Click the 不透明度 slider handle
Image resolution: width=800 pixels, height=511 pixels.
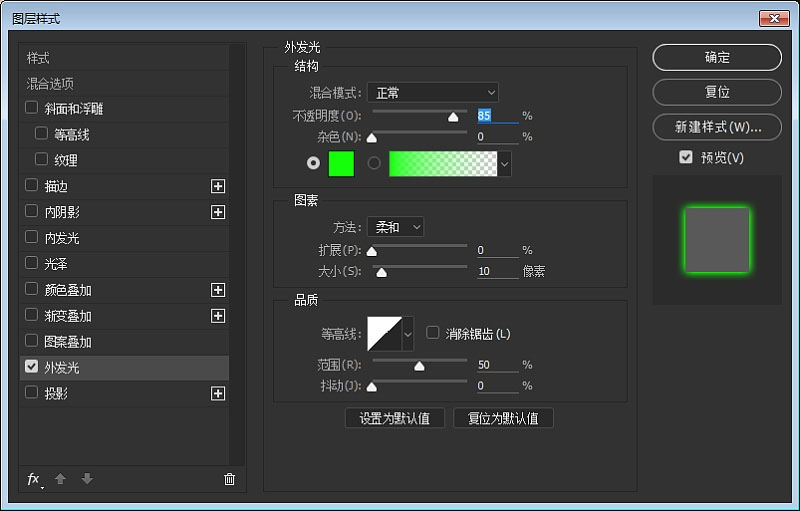453,118
